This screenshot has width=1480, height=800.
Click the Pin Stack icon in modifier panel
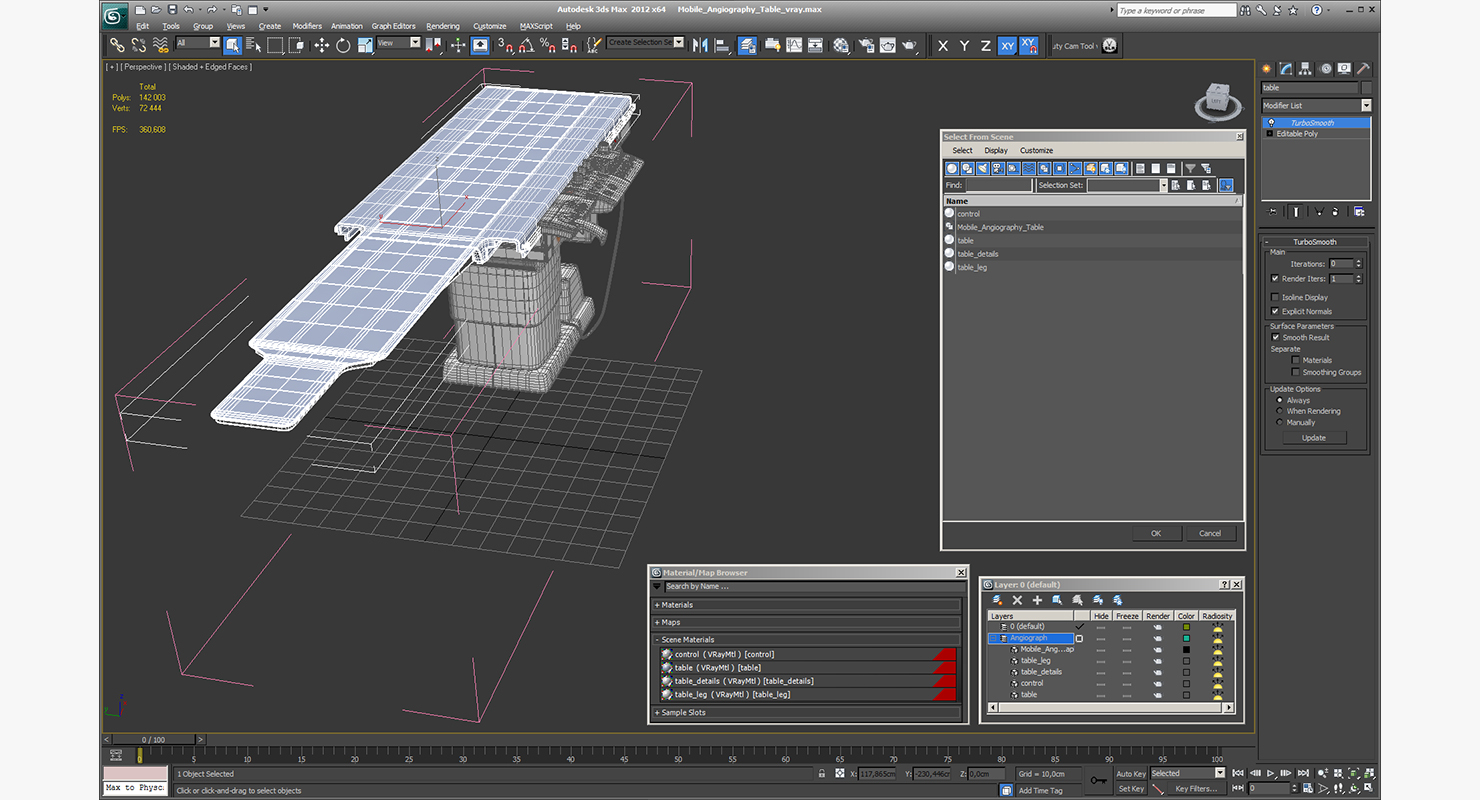[x=1272, y=211]
